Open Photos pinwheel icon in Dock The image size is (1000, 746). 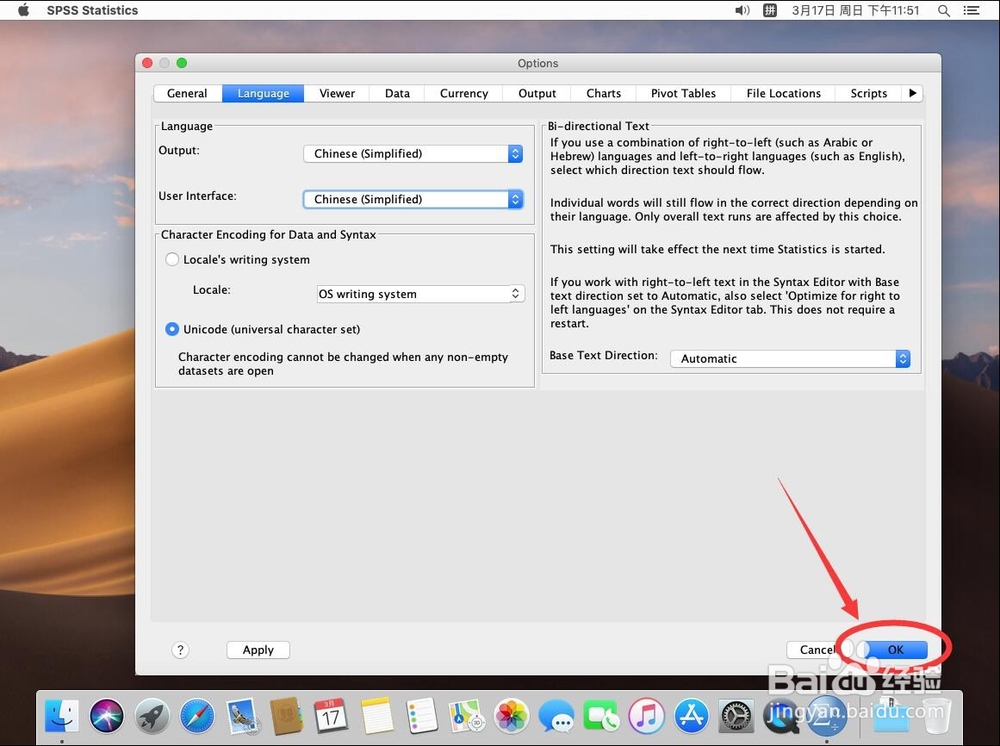coord(511,715)
